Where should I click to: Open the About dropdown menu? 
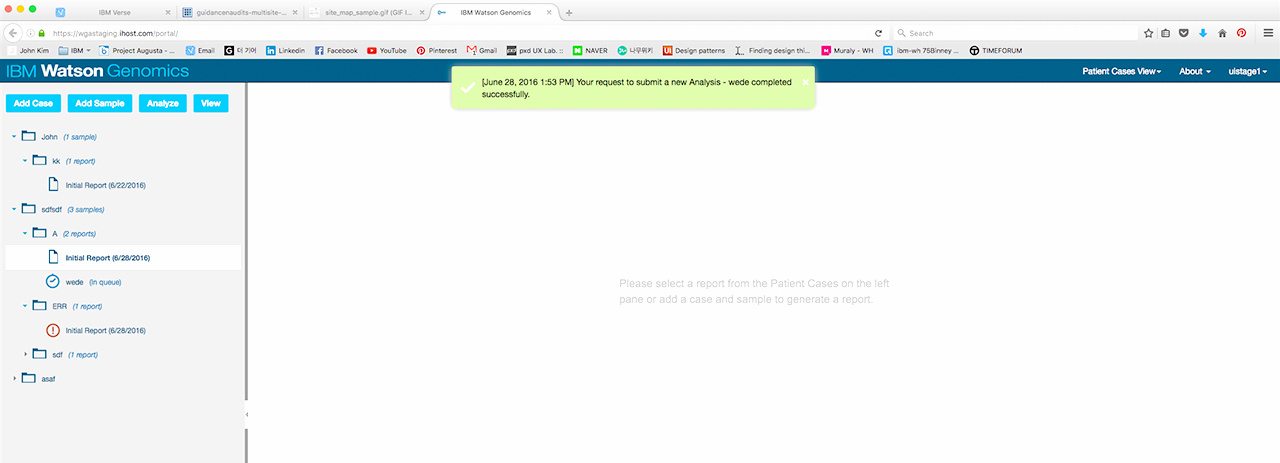coord(1194,72)
